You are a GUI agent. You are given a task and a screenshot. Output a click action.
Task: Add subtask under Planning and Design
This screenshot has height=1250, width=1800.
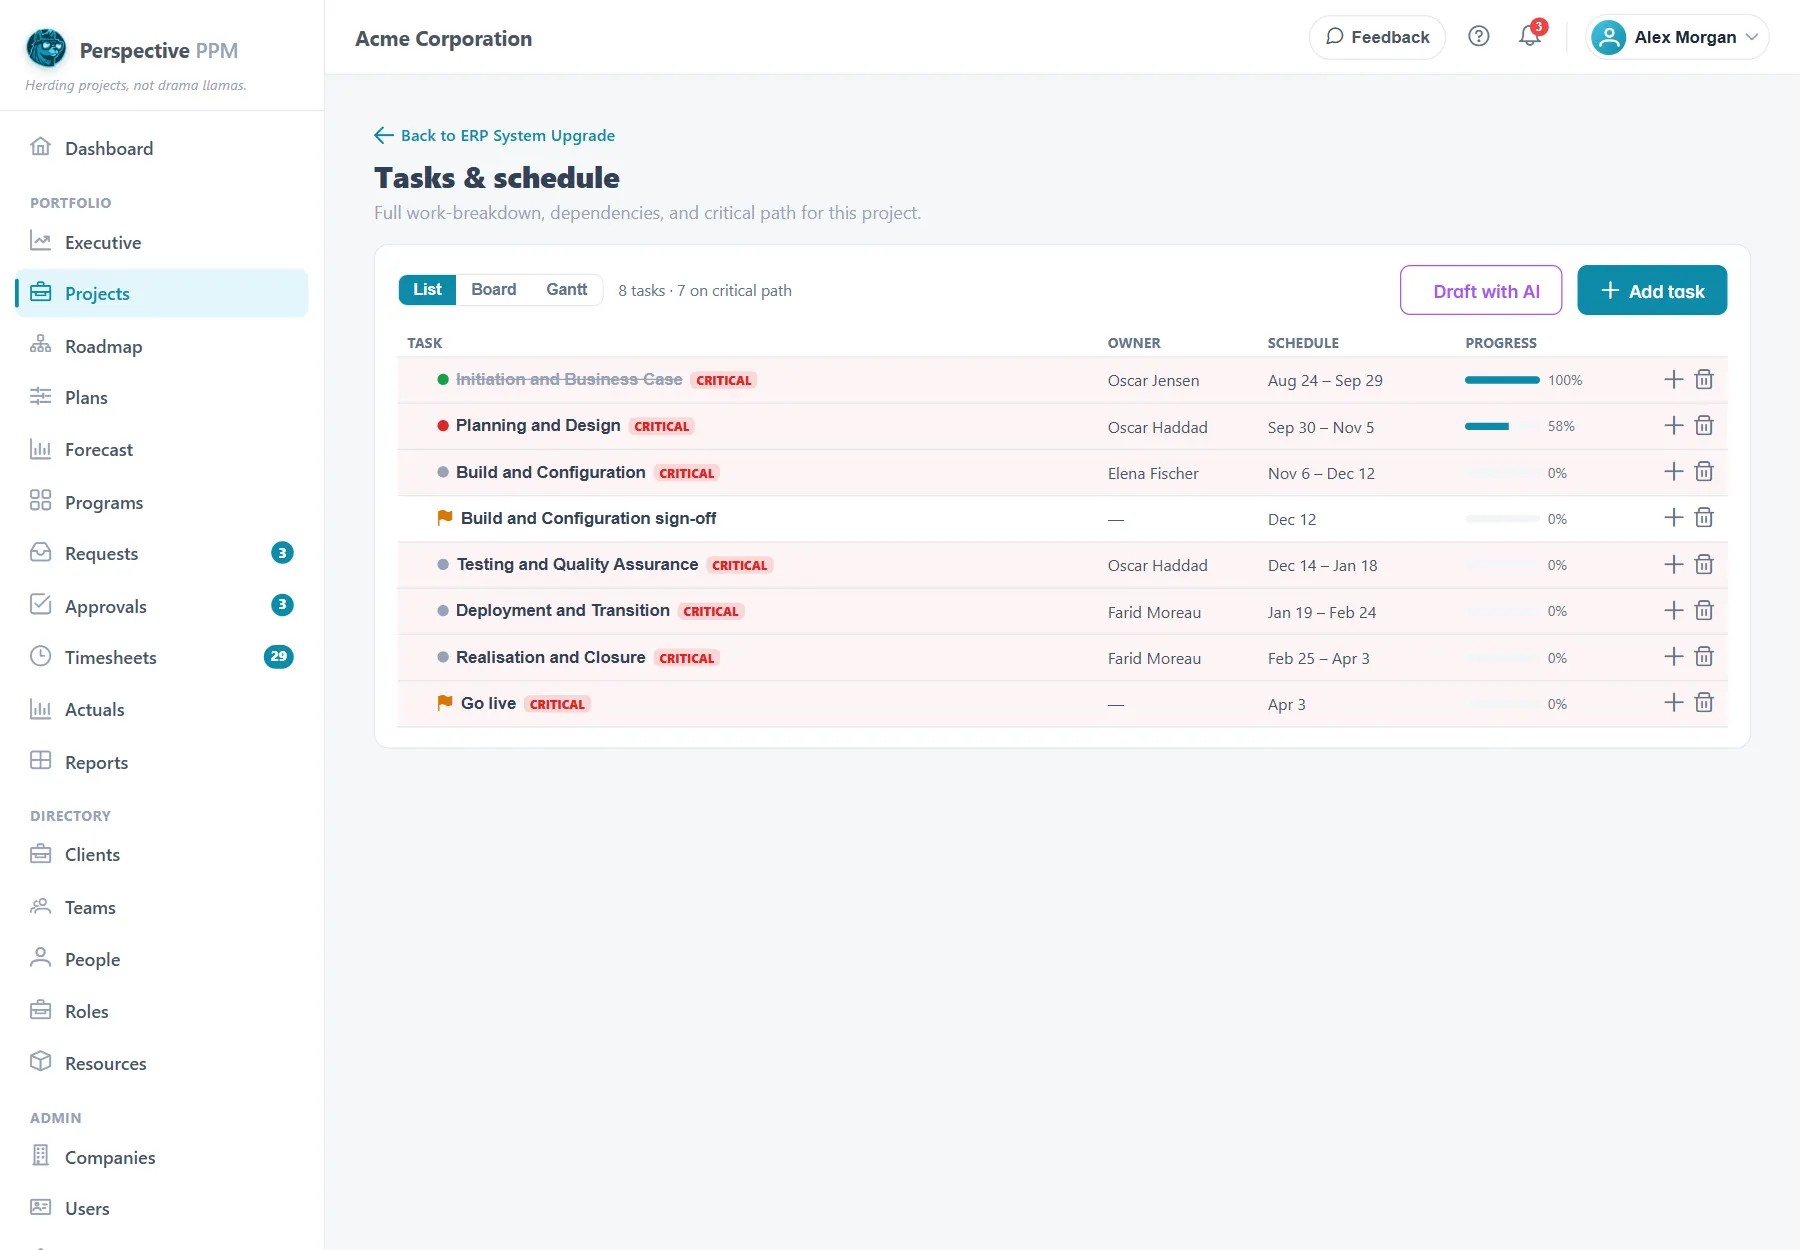pyautogui.click(x=1674, y=426)
